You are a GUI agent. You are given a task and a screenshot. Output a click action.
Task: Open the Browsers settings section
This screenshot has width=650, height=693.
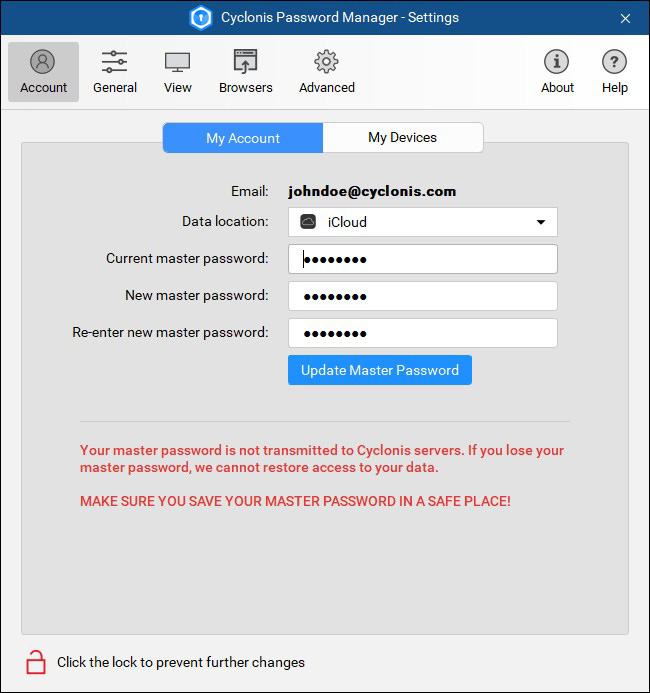click(x=246, y=72)
